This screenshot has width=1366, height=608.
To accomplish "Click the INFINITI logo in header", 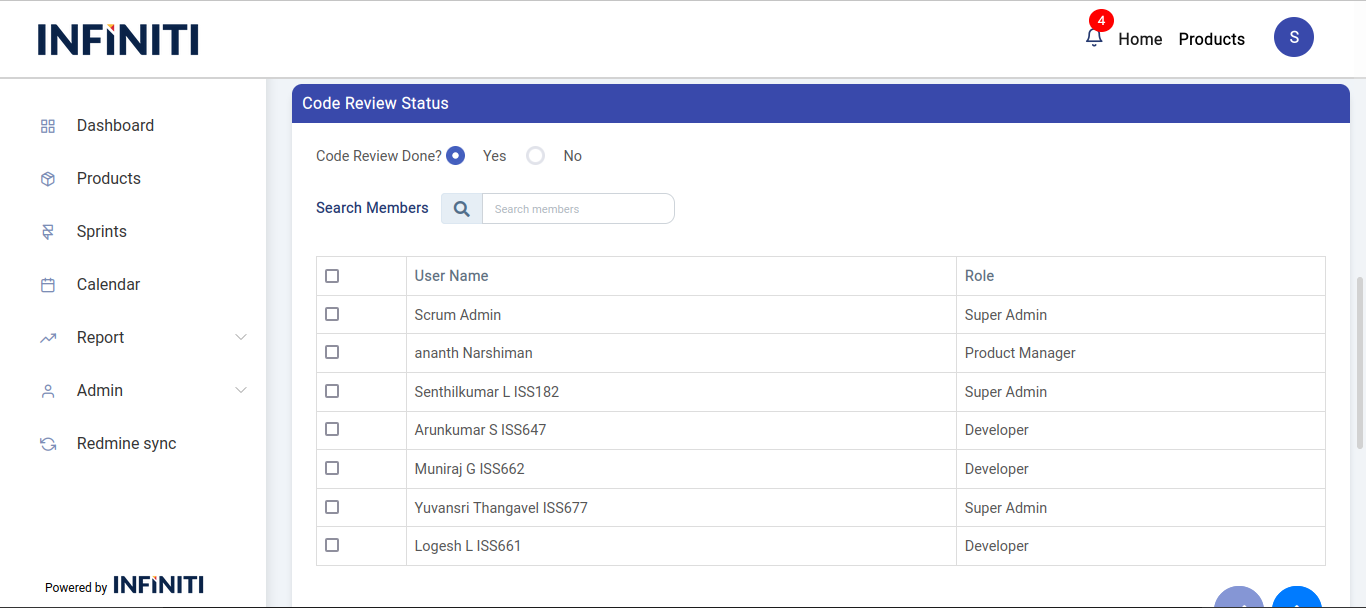I will point(118,39).
